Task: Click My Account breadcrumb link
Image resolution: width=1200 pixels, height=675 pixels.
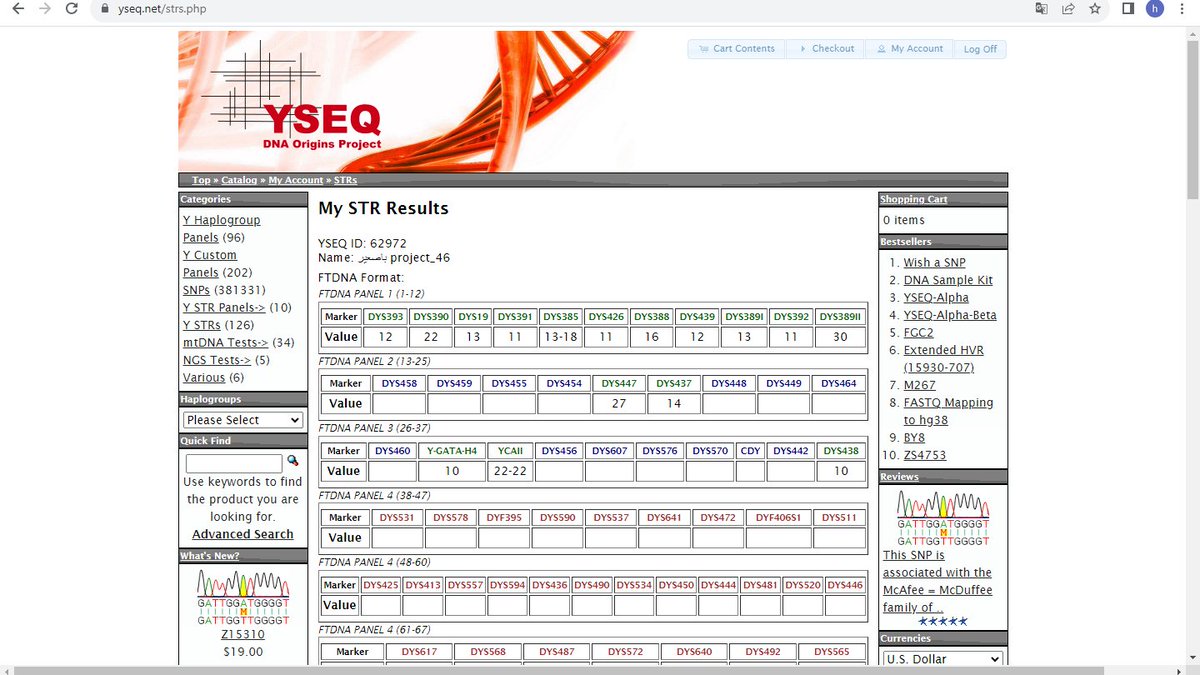Action: coord(296,180)
